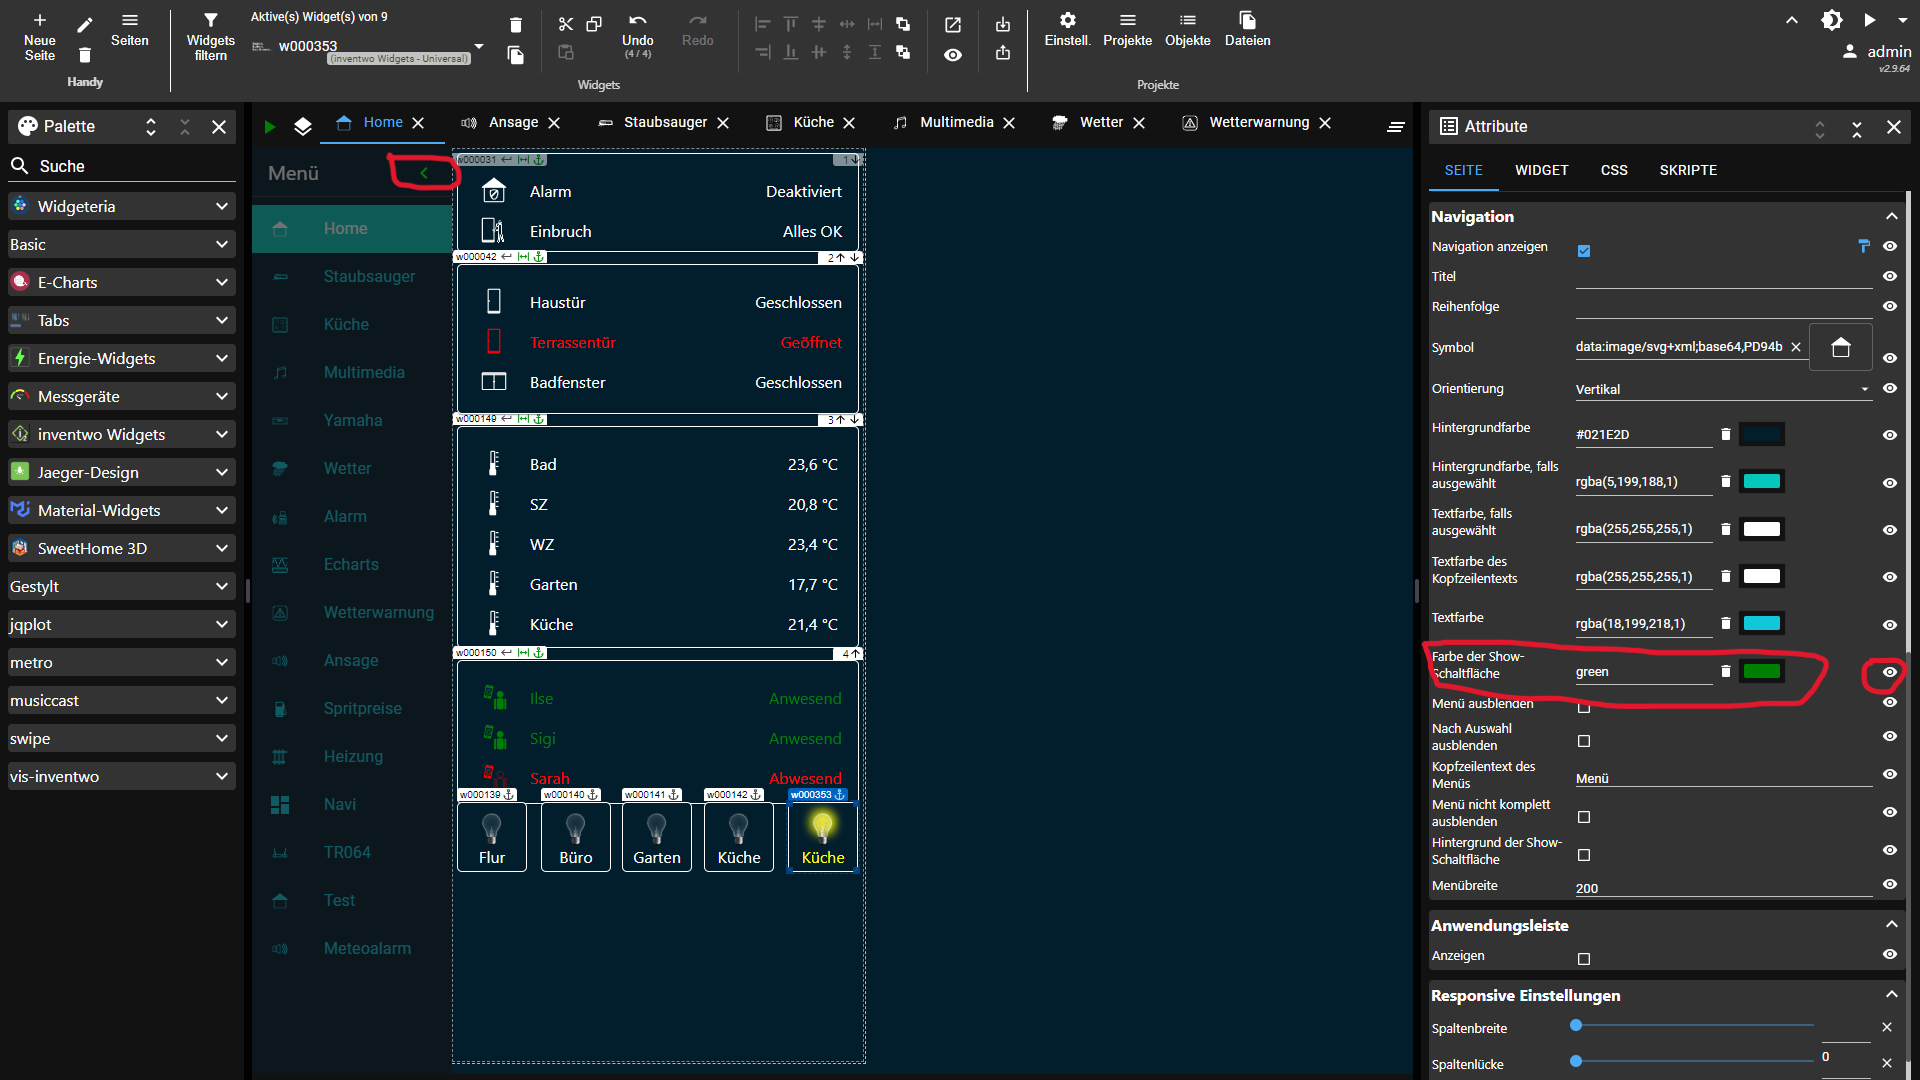This screenshot has width=1920, height=1080.
Task: Collapse the Anwendungsleiste section
Action: point(1891,925)
